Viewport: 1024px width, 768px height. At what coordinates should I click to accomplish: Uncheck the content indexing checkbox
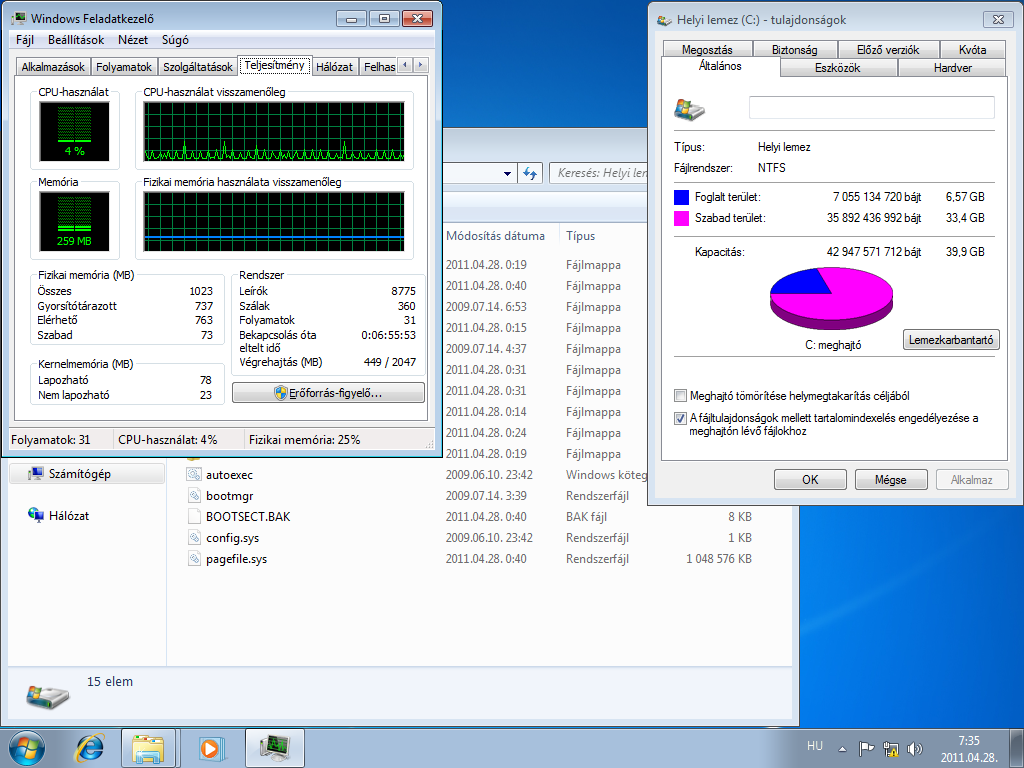pyautogui.click(x=680, y=418)
